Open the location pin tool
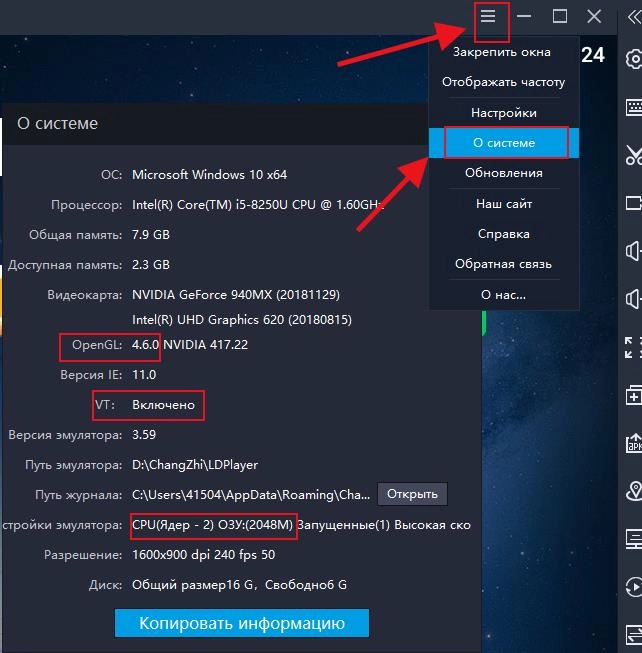642x653 pixels. (x=633, y=491)
